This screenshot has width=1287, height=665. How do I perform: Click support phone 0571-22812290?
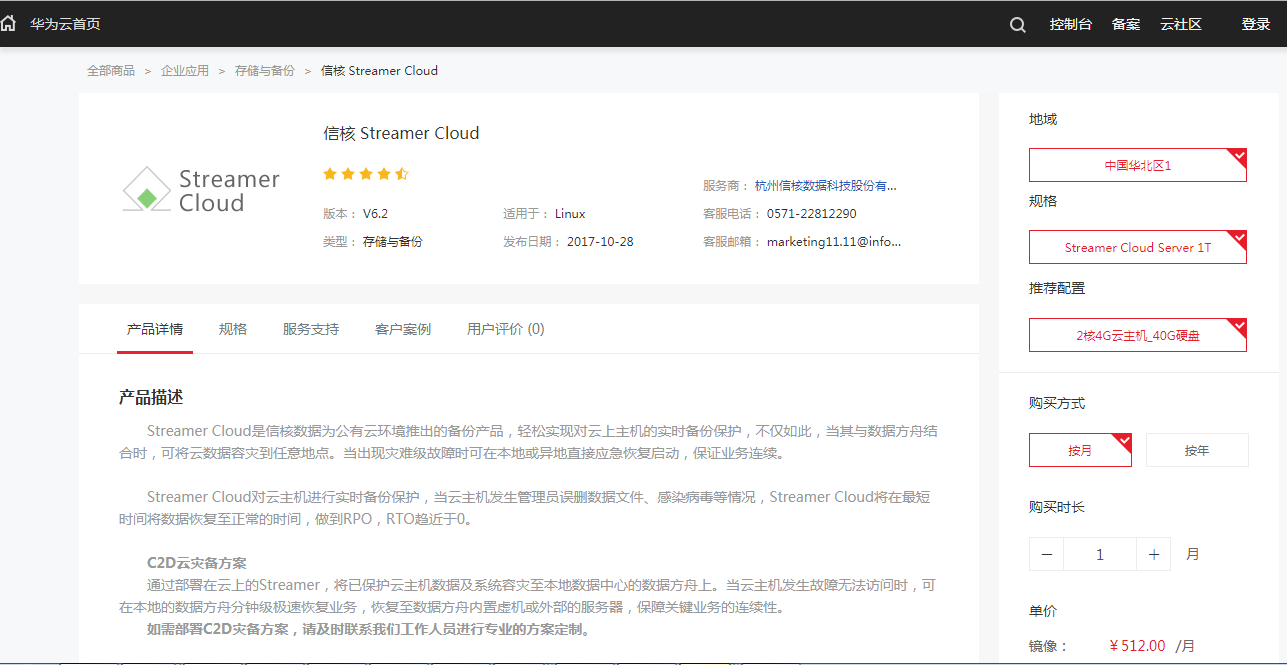[812, 214]
